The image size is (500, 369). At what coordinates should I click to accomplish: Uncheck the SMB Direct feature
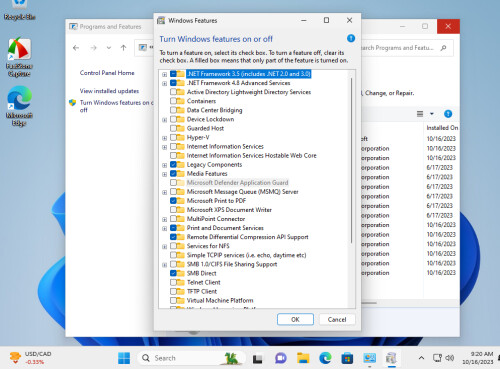pos(173,273)
